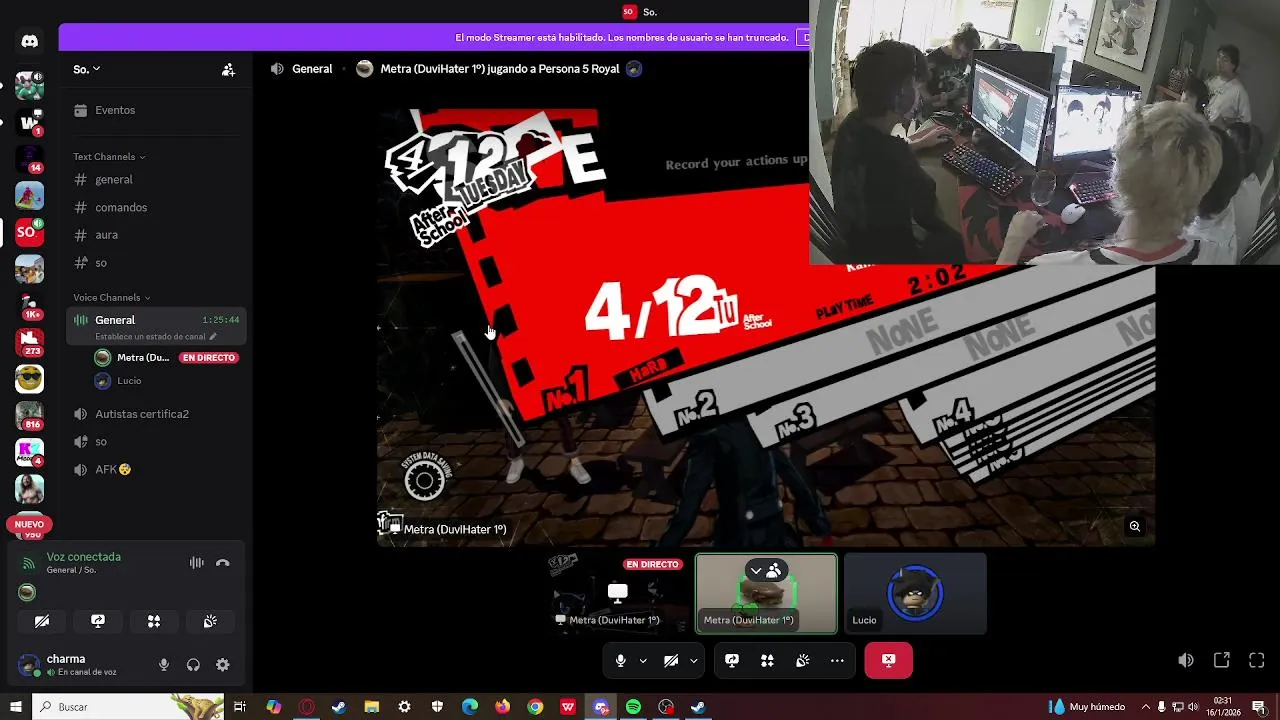
Task: Mute microphone in the user panel
Action: click(164, 665)
